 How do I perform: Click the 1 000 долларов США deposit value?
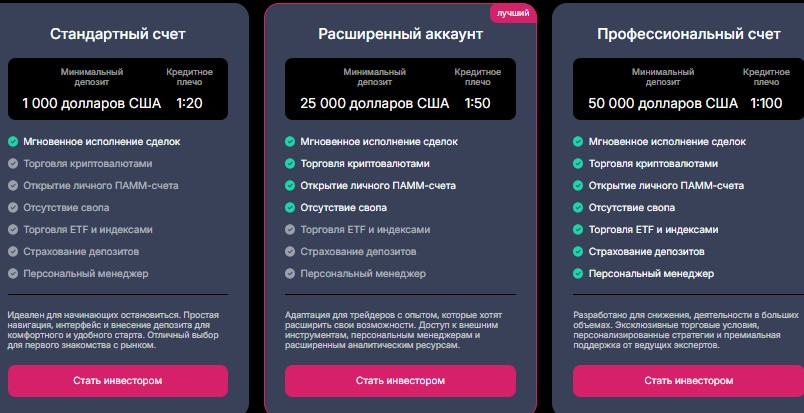coord(91,103)
